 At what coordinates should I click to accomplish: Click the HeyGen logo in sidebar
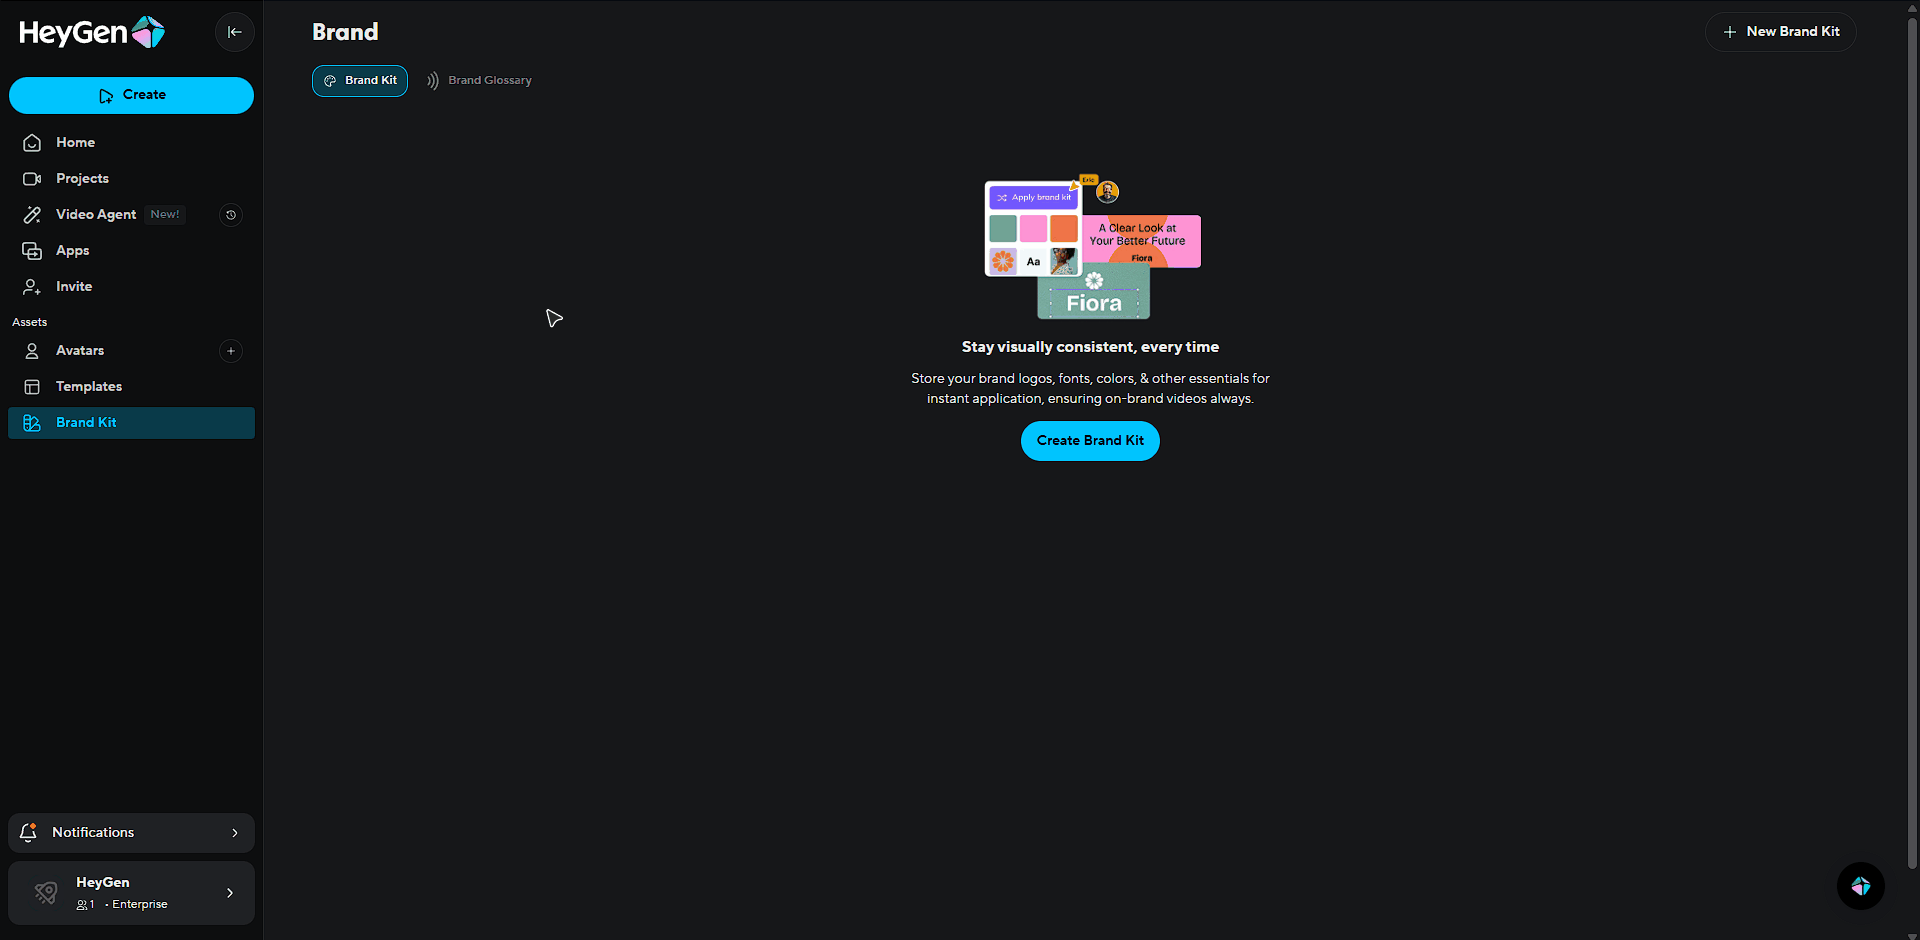pos(92,32)
